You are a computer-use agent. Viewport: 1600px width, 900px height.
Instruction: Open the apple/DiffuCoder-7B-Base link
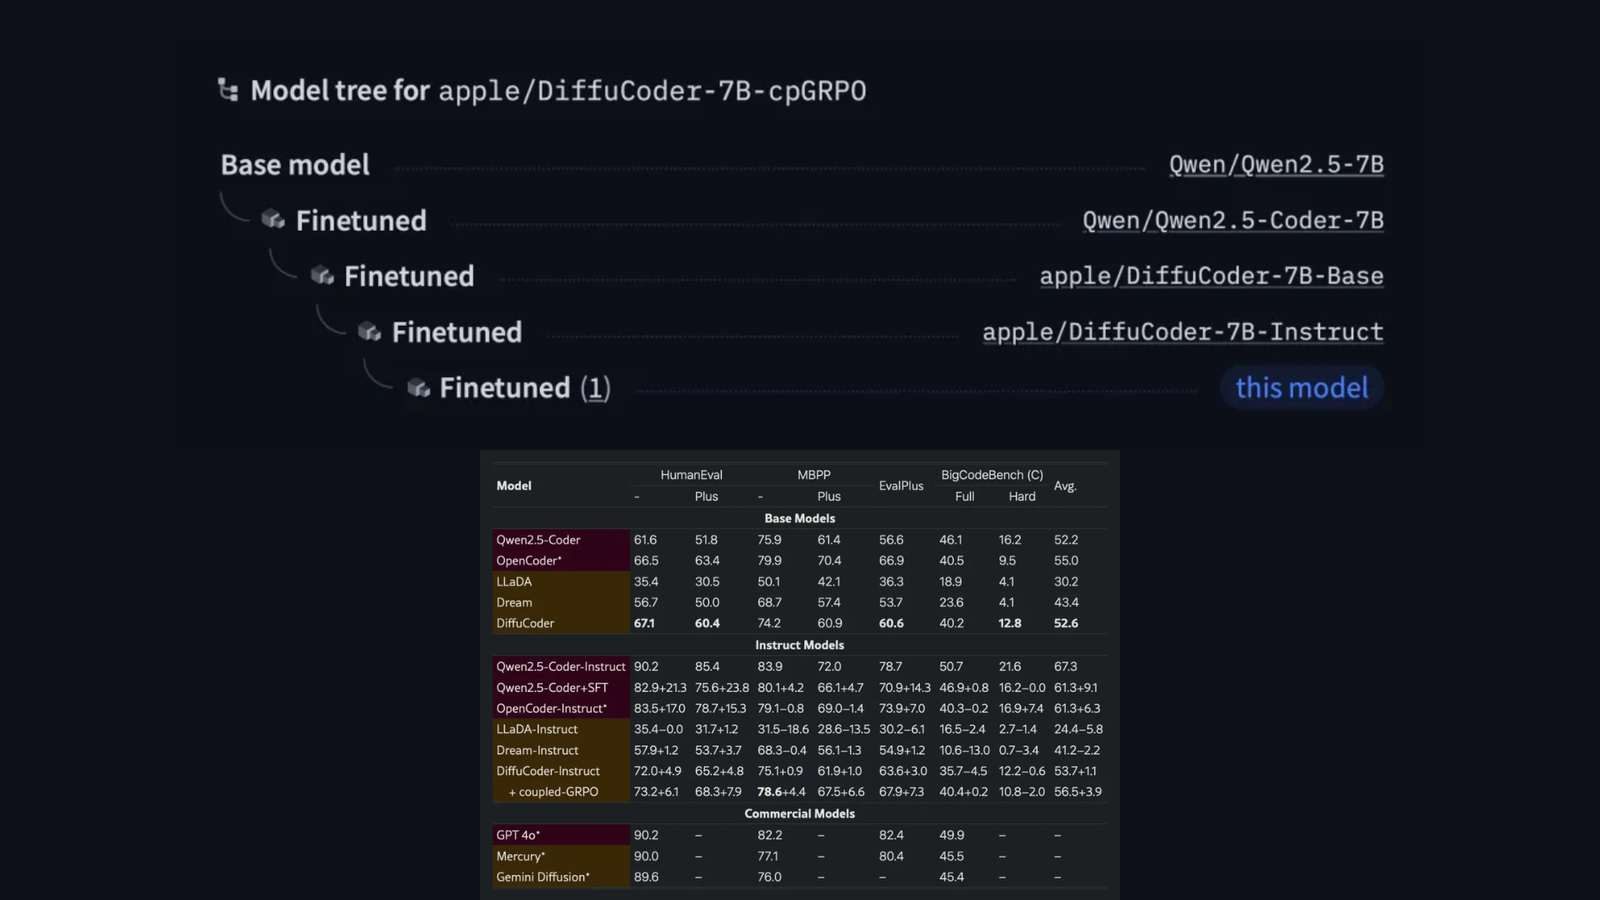coord(1211,276)
